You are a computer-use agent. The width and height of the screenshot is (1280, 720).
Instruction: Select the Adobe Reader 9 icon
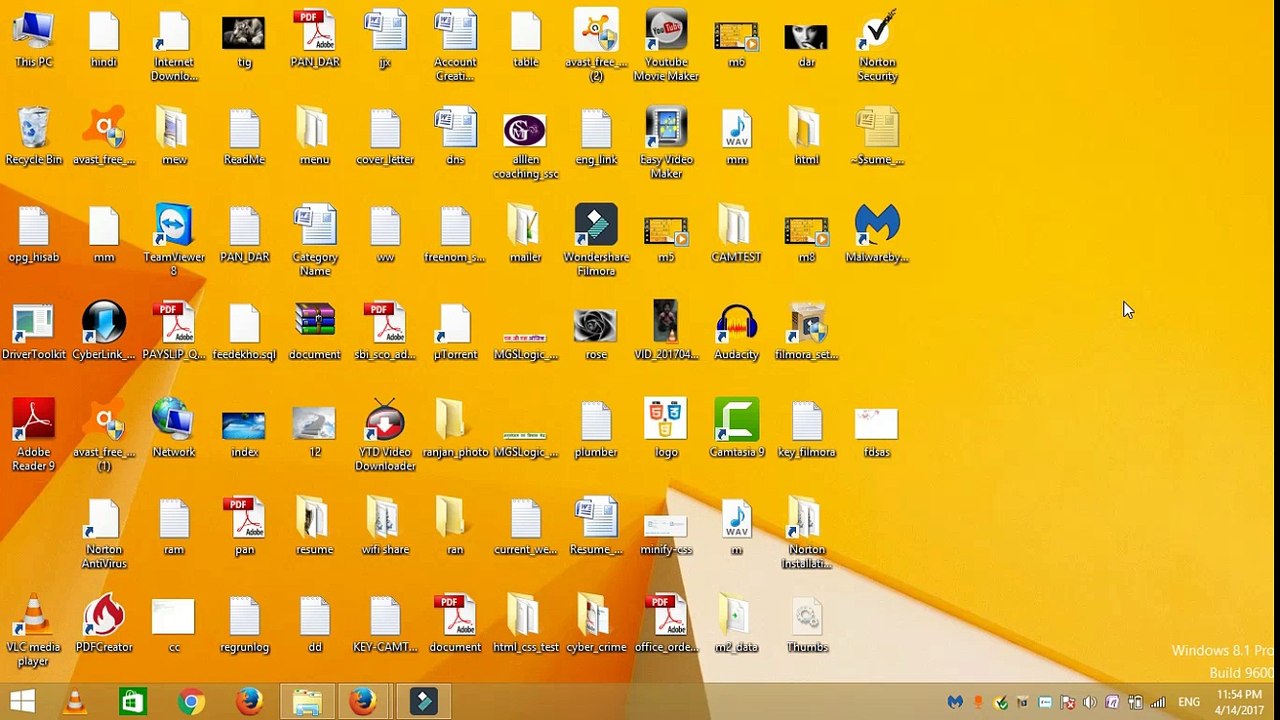tap(33, 435)
